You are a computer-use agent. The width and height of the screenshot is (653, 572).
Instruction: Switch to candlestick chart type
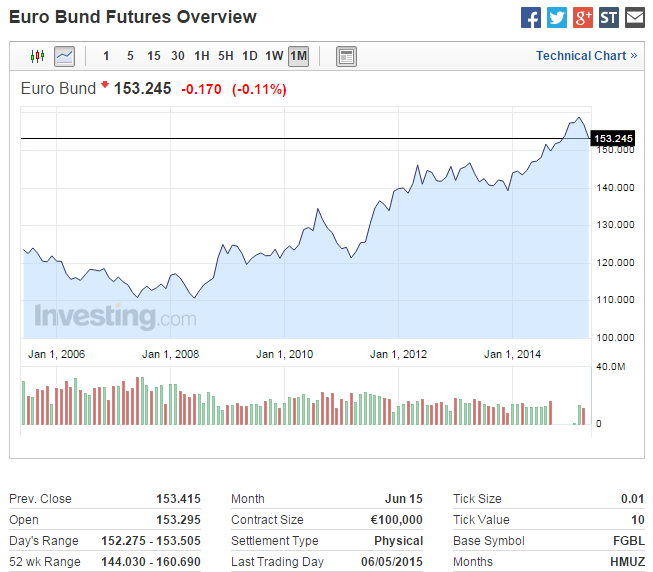click(38, 56)
